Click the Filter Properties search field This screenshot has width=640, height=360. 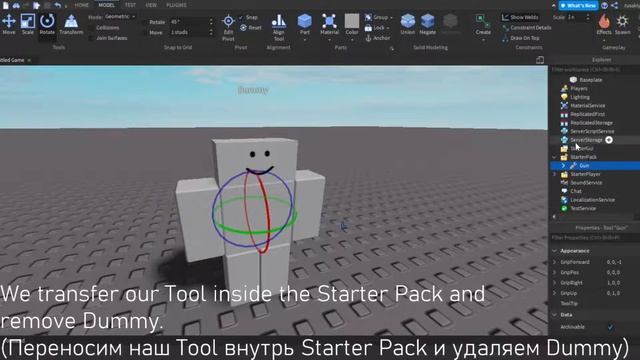click(x=594, y=238)
